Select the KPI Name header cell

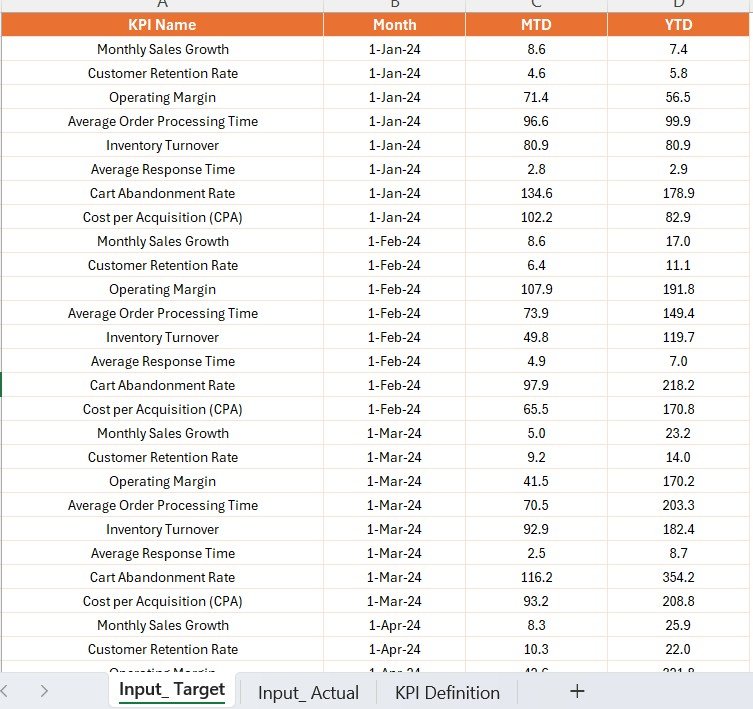162,24
